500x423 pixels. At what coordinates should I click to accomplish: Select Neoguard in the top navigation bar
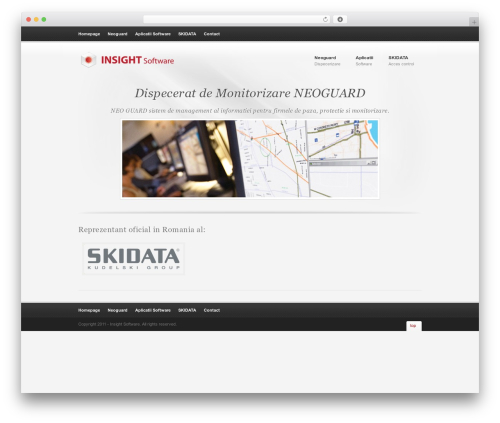tap(117, 34)
